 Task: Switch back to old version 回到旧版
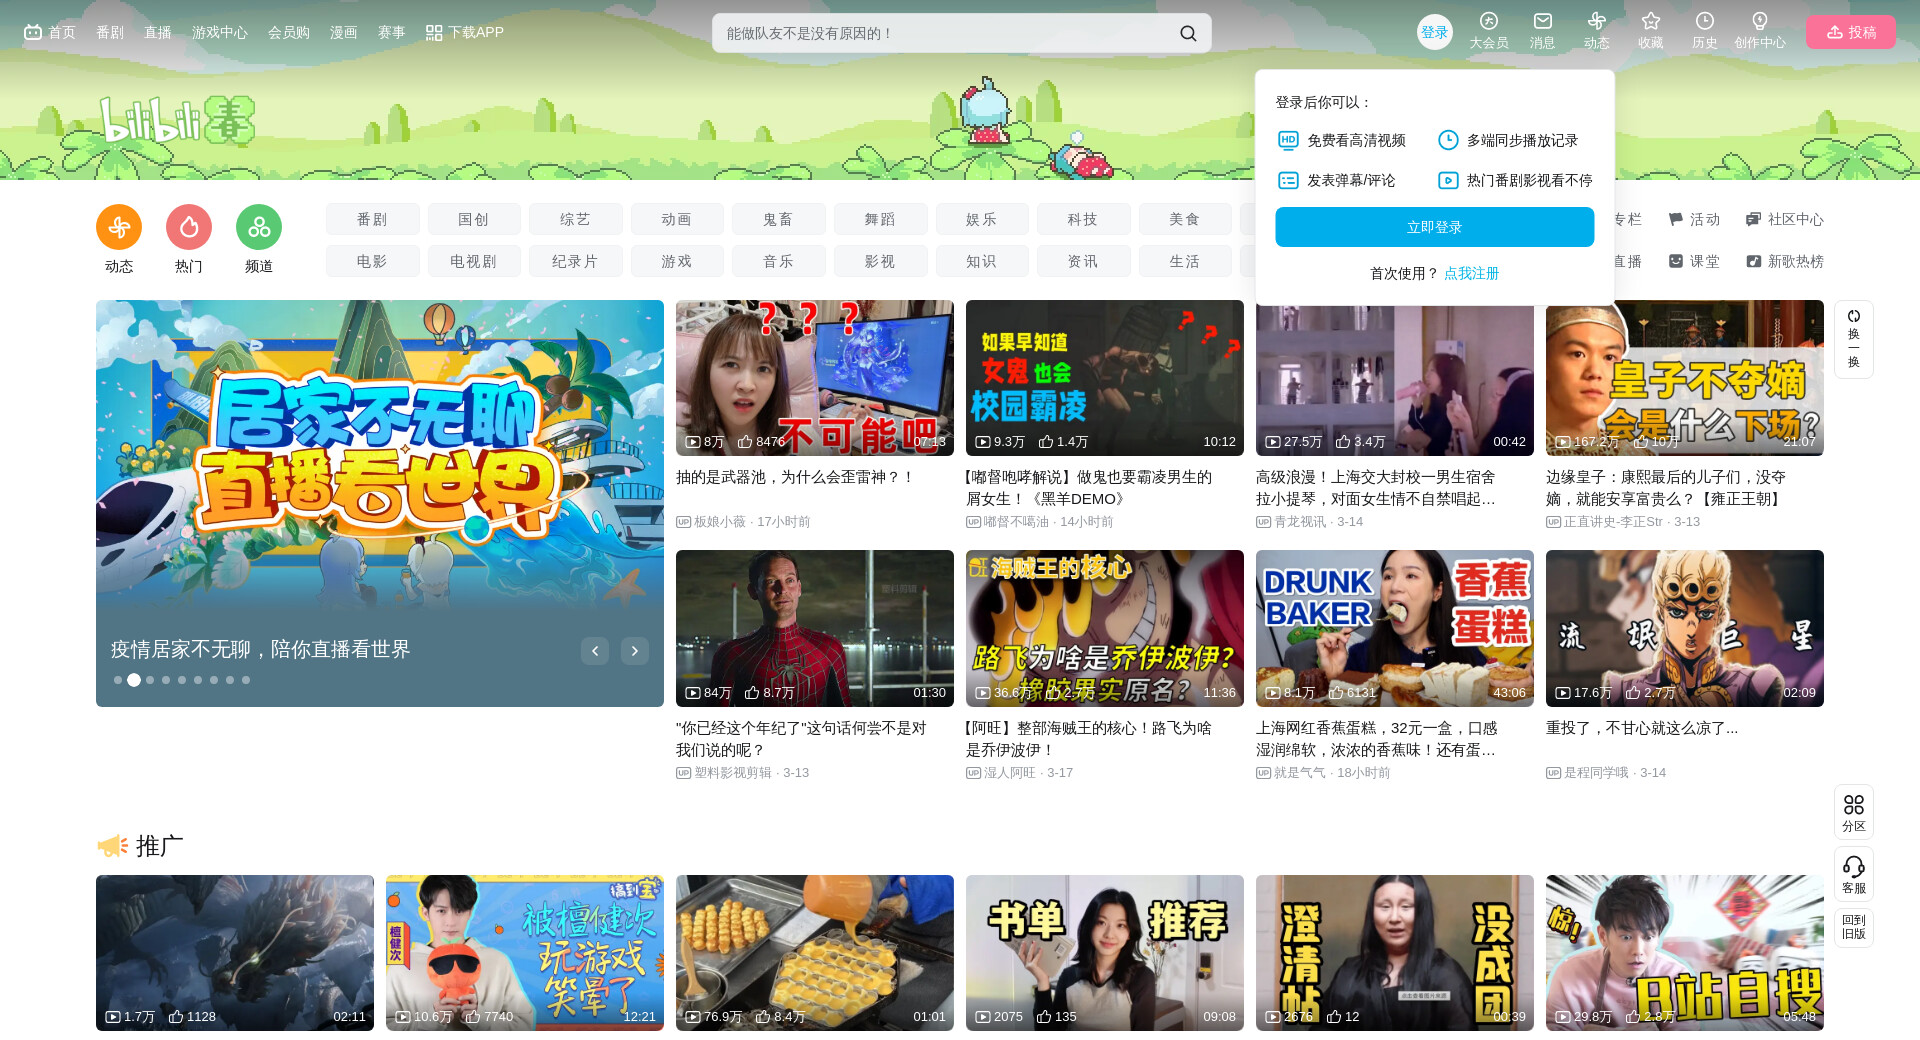[x=1853, y=927]
